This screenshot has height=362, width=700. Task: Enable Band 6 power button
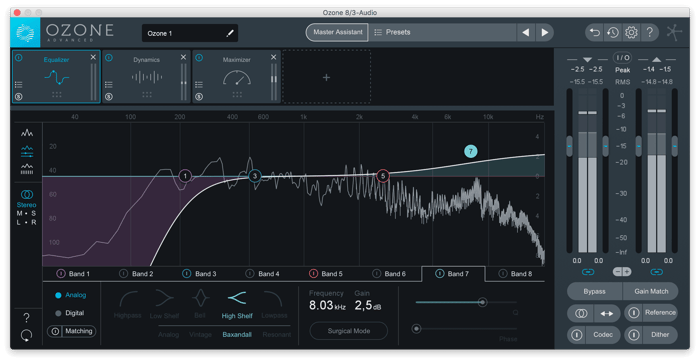[376, 274]
